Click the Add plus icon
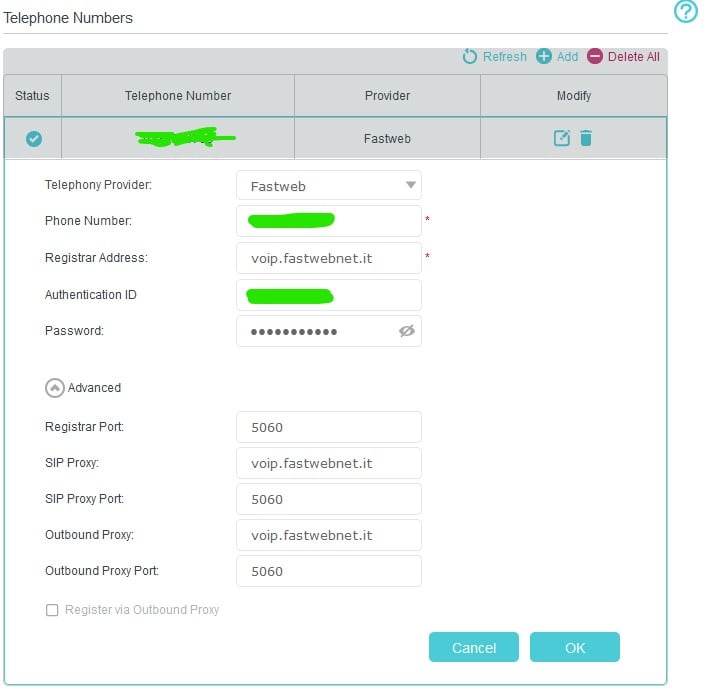This screenshot has height=699, width=711. pos(544,57)
